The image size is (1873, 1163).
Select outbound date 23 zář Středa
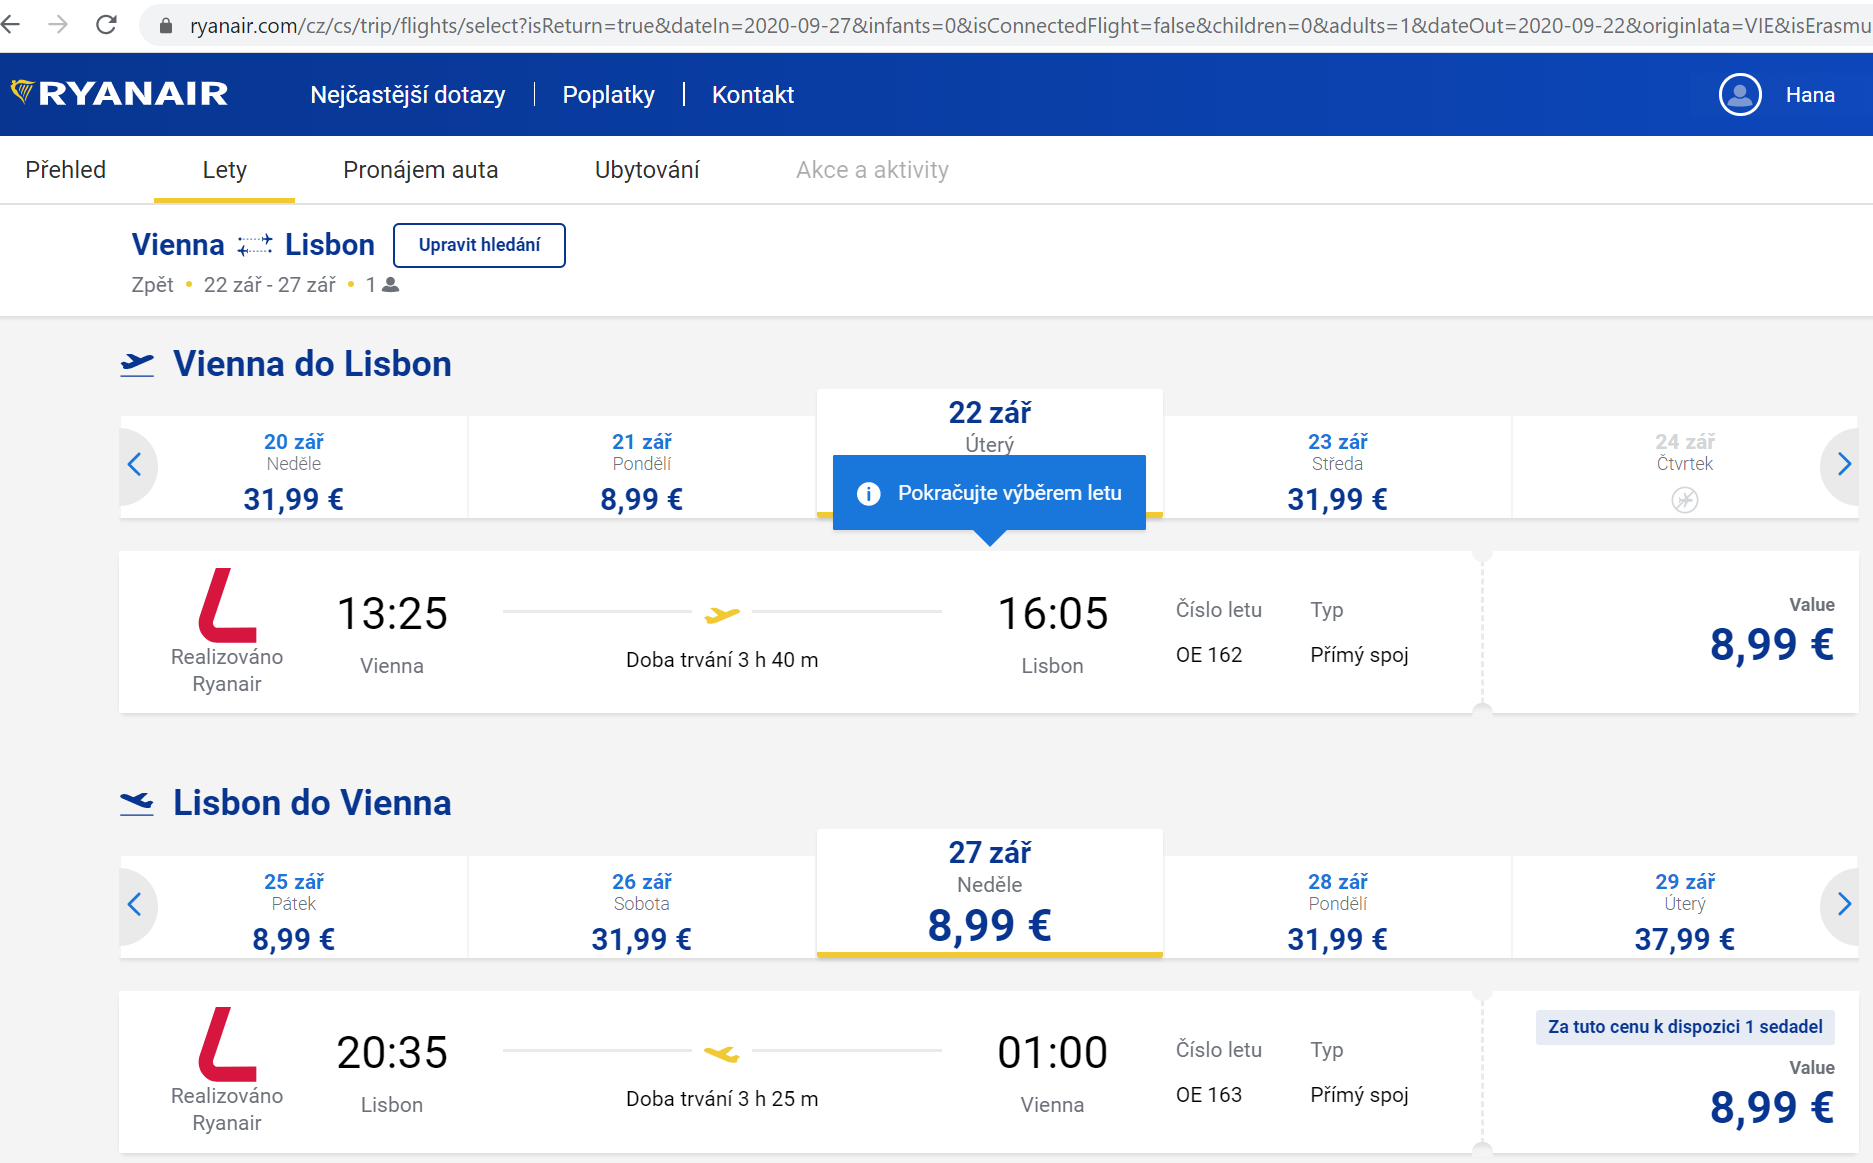coord(1338,467)
